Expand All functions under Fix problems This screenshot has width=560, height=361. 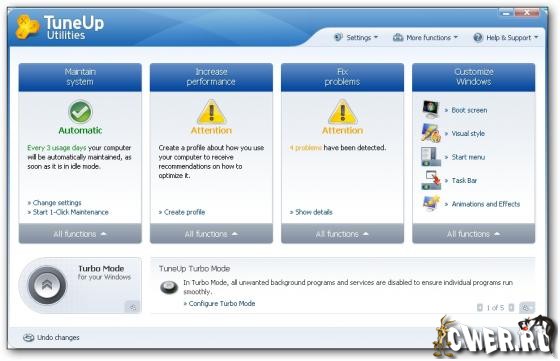click(x=342, y=234)
